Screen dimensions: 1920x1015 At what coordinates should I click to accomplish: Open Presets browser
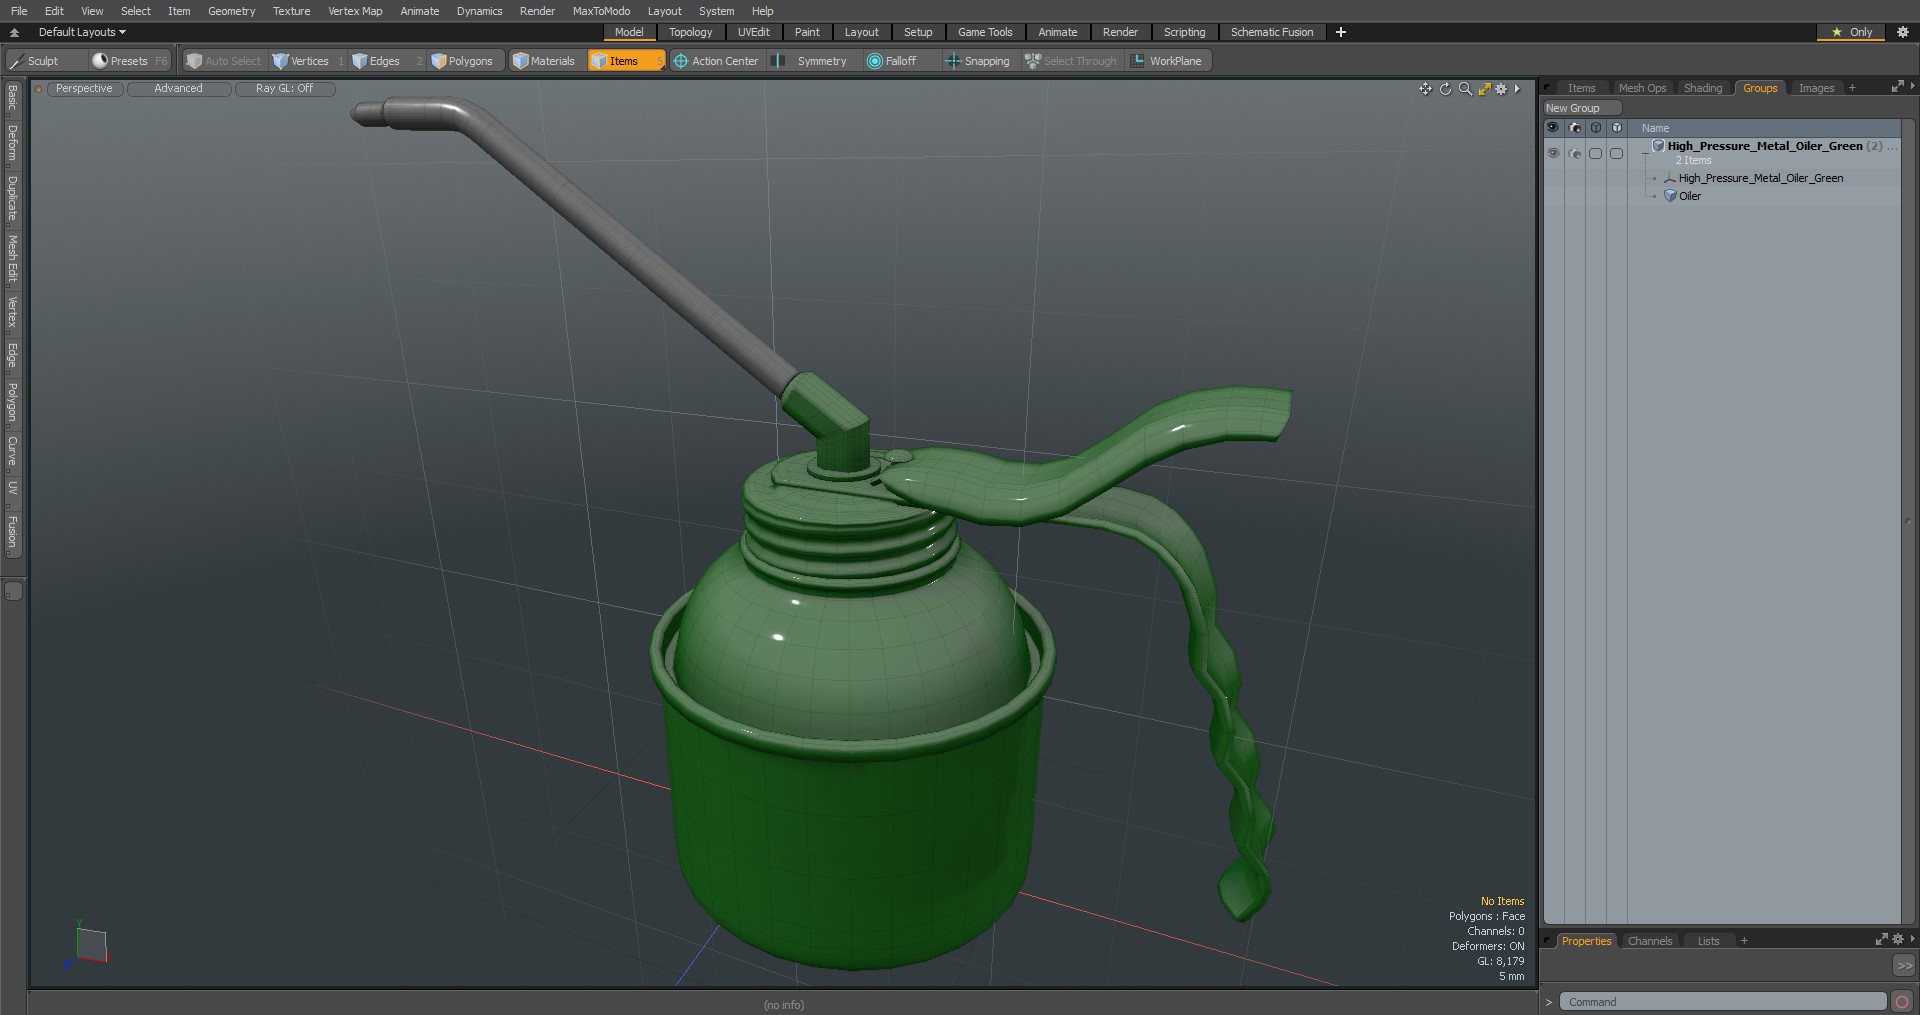pyautogui.click(x=130, y=61)
